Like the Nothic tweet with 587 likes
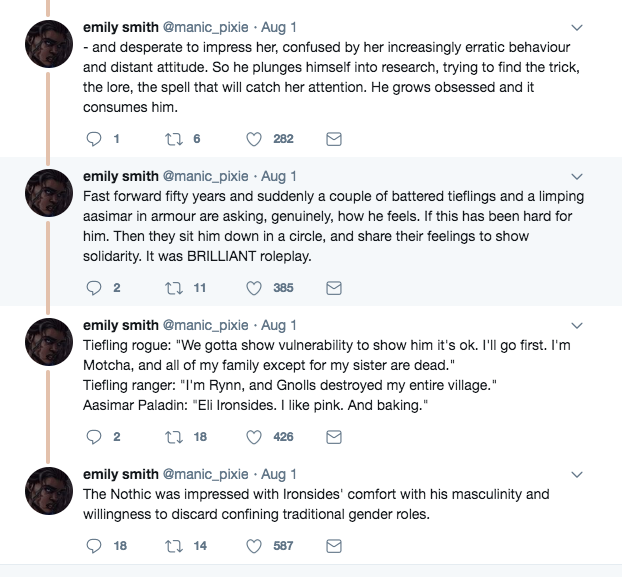 point(254,545)
